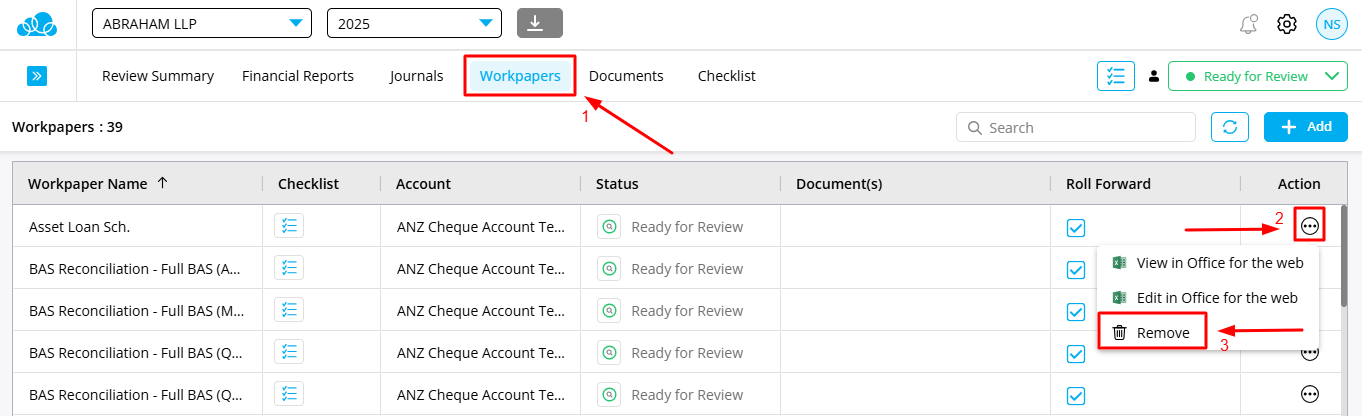Expand the sidebar with double-arrow icon

(37, 76)
